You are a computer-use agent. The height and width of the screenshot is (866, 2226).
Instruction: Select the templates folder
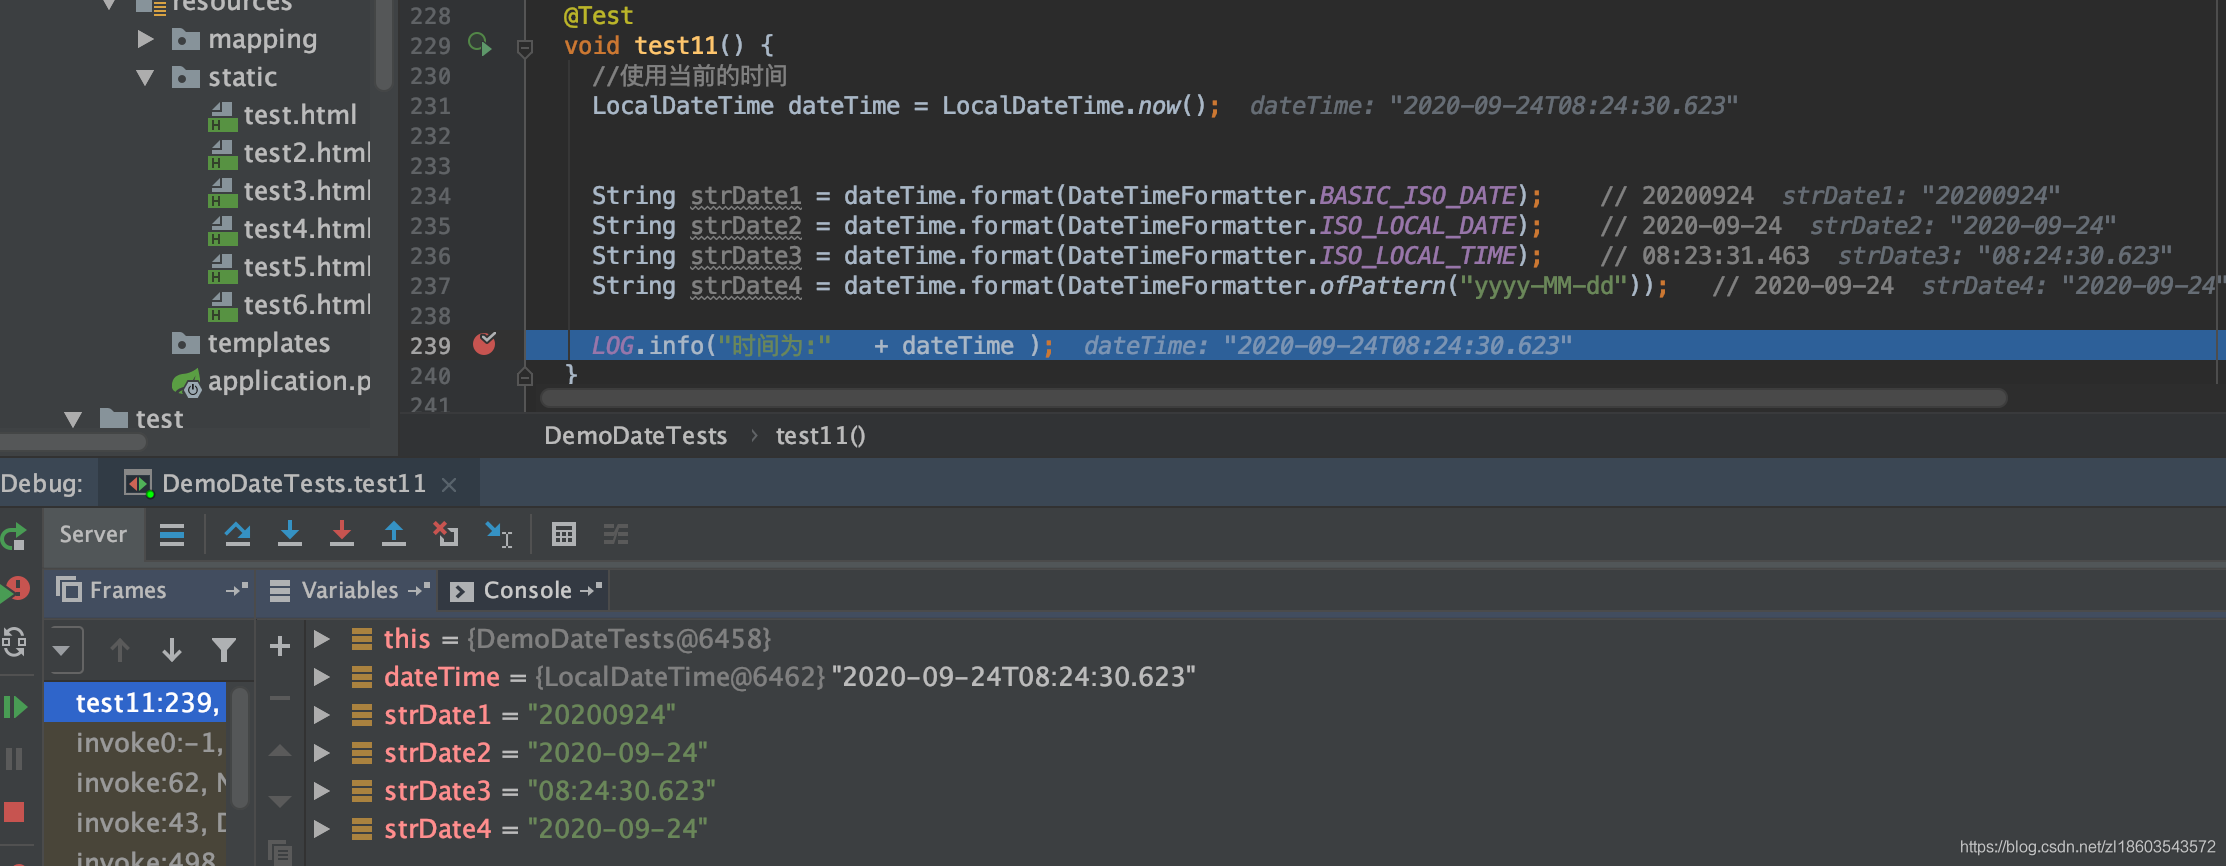tap(268, 343)
